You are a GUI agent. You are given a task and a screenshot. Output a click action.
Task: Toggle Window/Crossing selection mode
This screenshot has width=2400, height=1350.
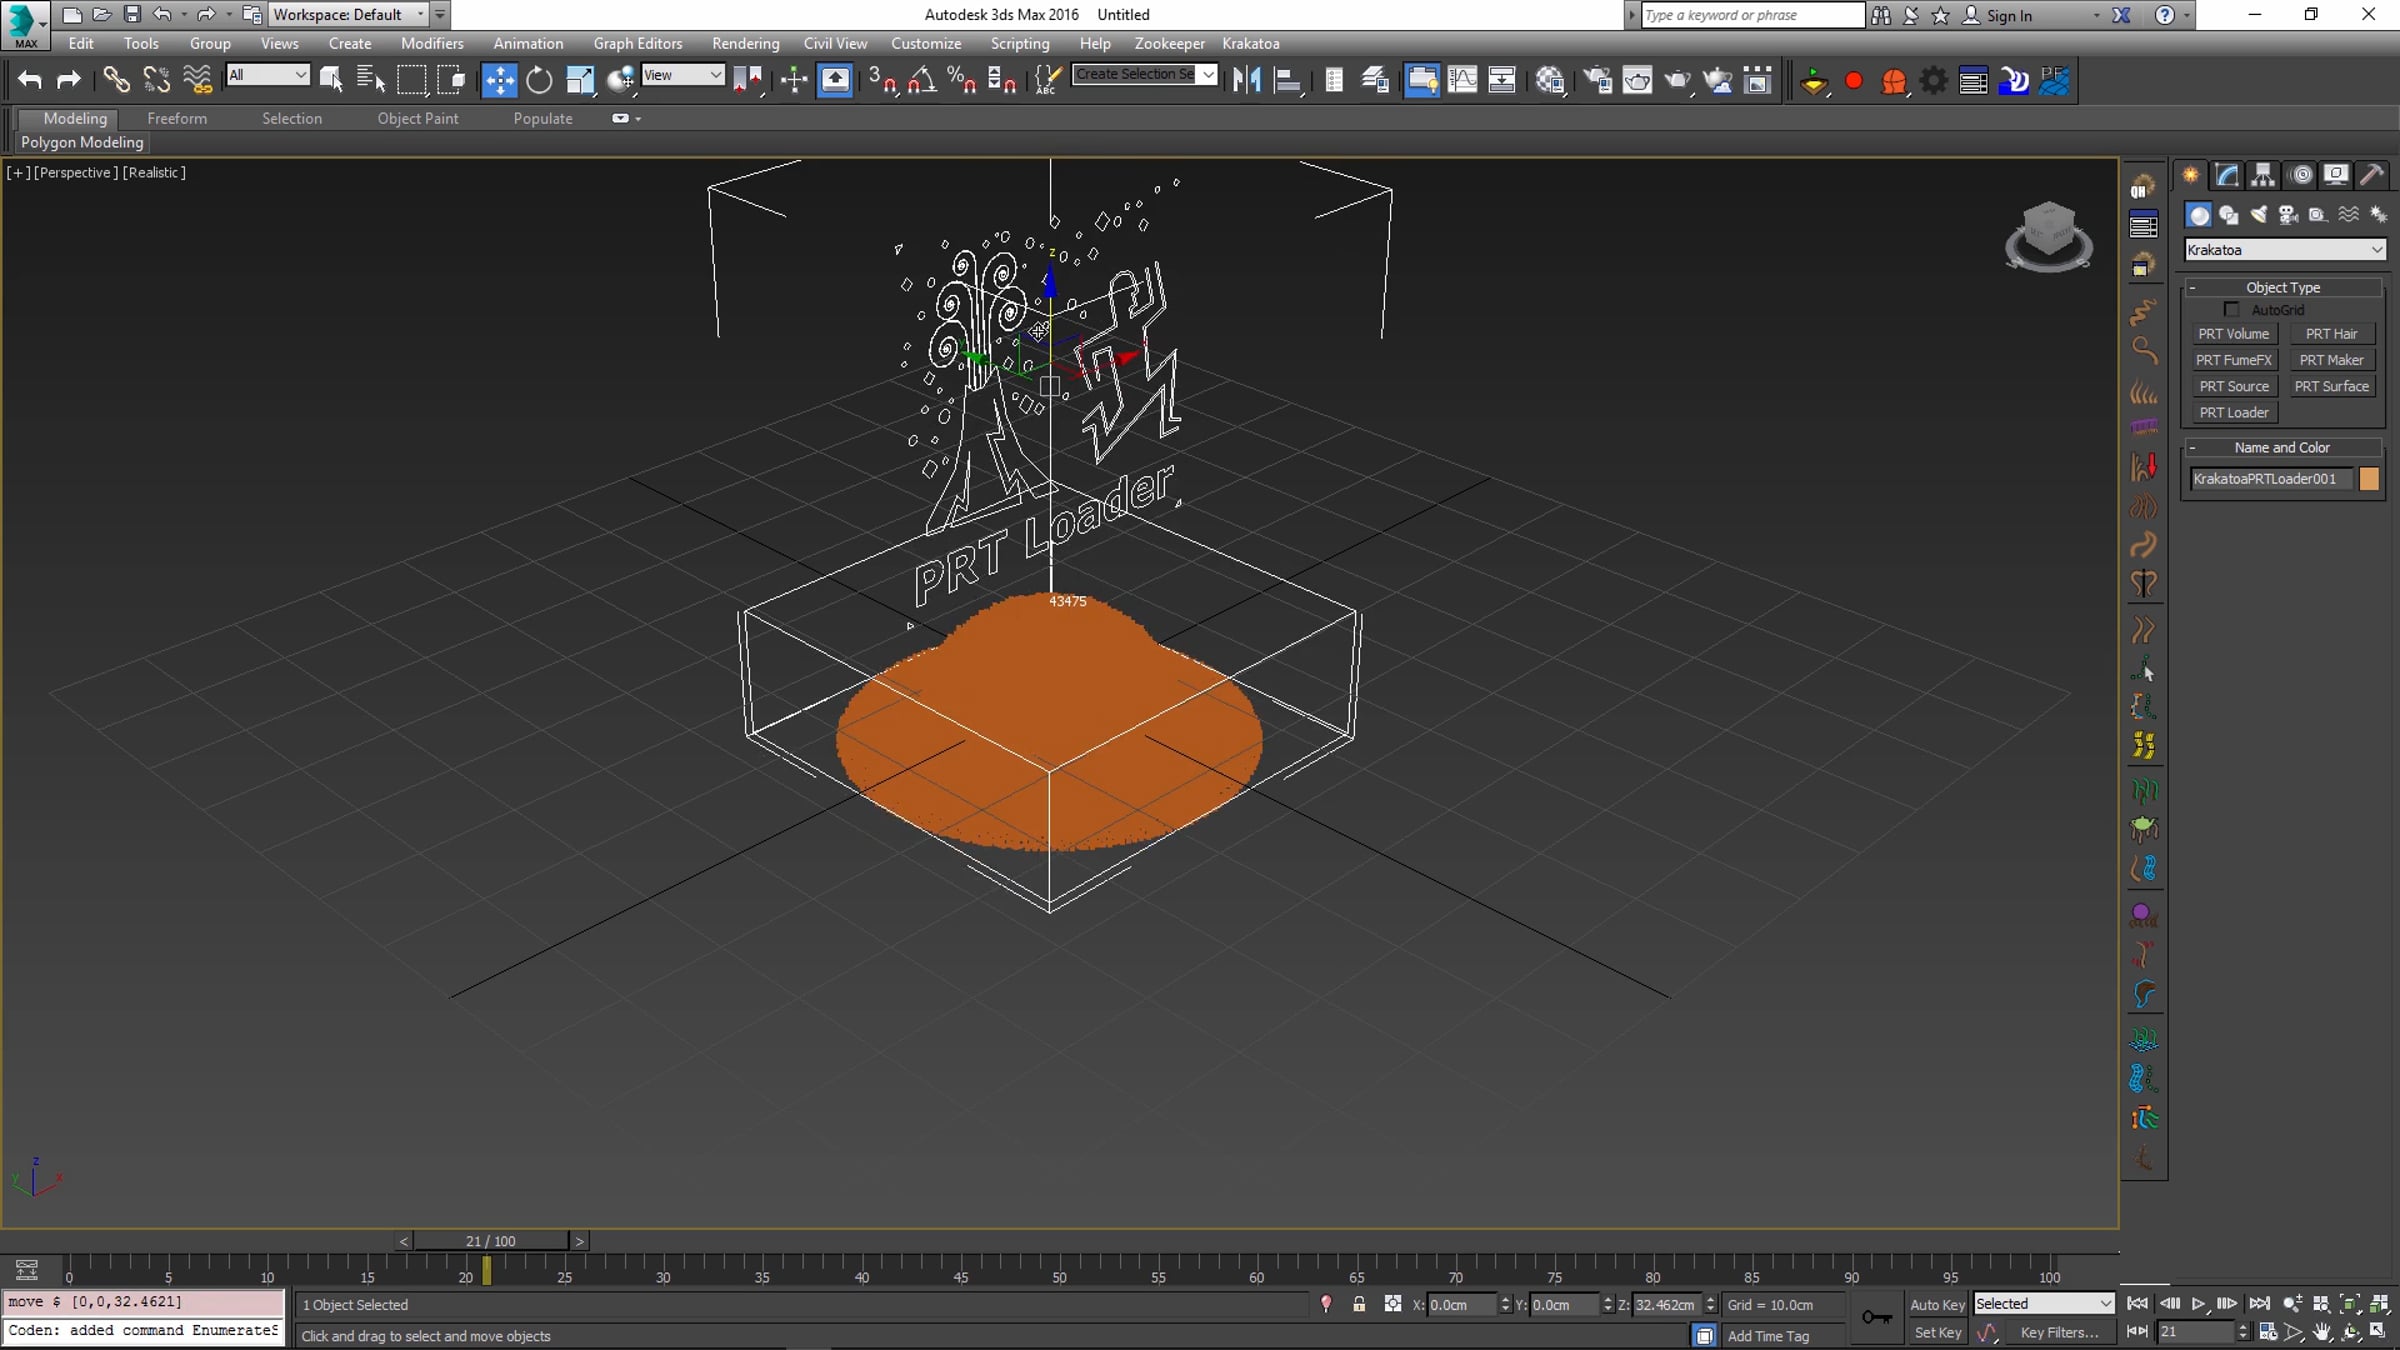click(452, 80)
